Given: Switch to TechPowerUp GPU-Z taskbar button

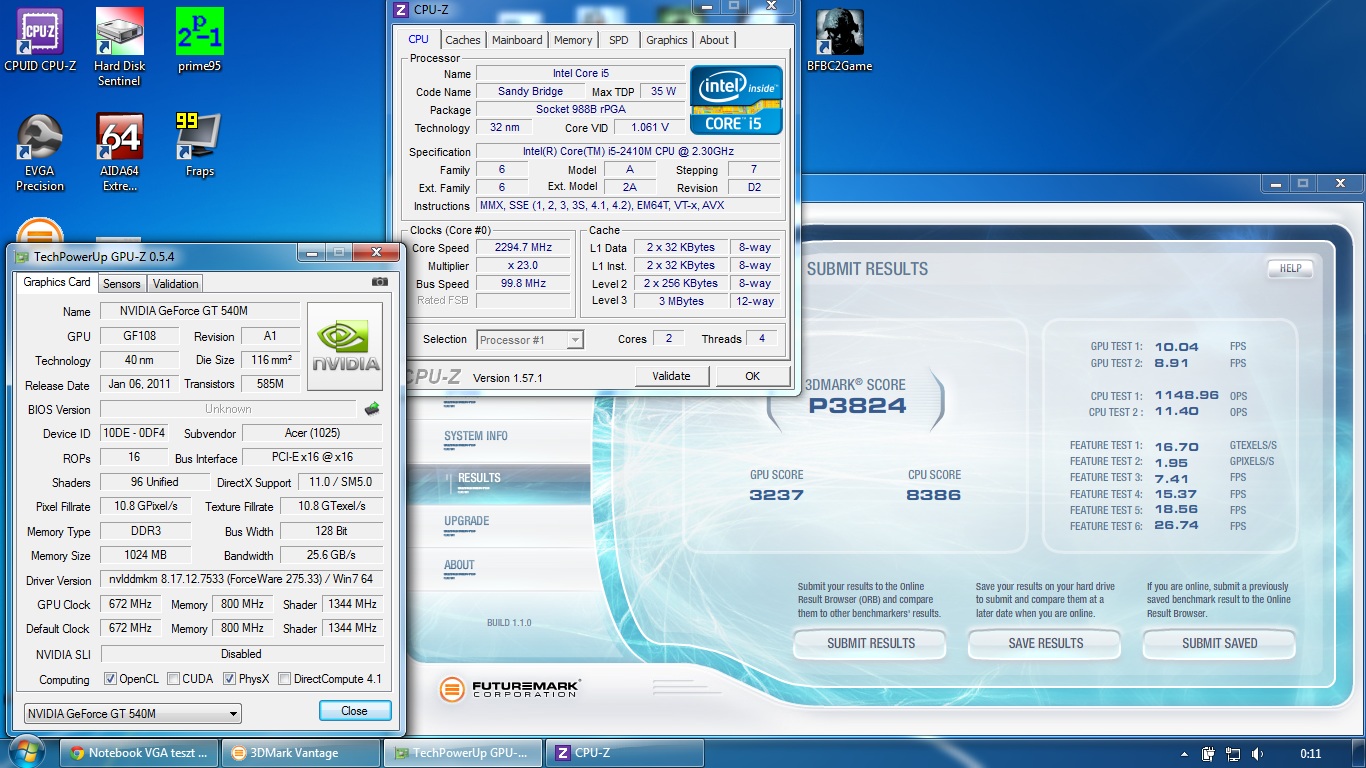Looking at the screenshot, I should pos(464,753).
